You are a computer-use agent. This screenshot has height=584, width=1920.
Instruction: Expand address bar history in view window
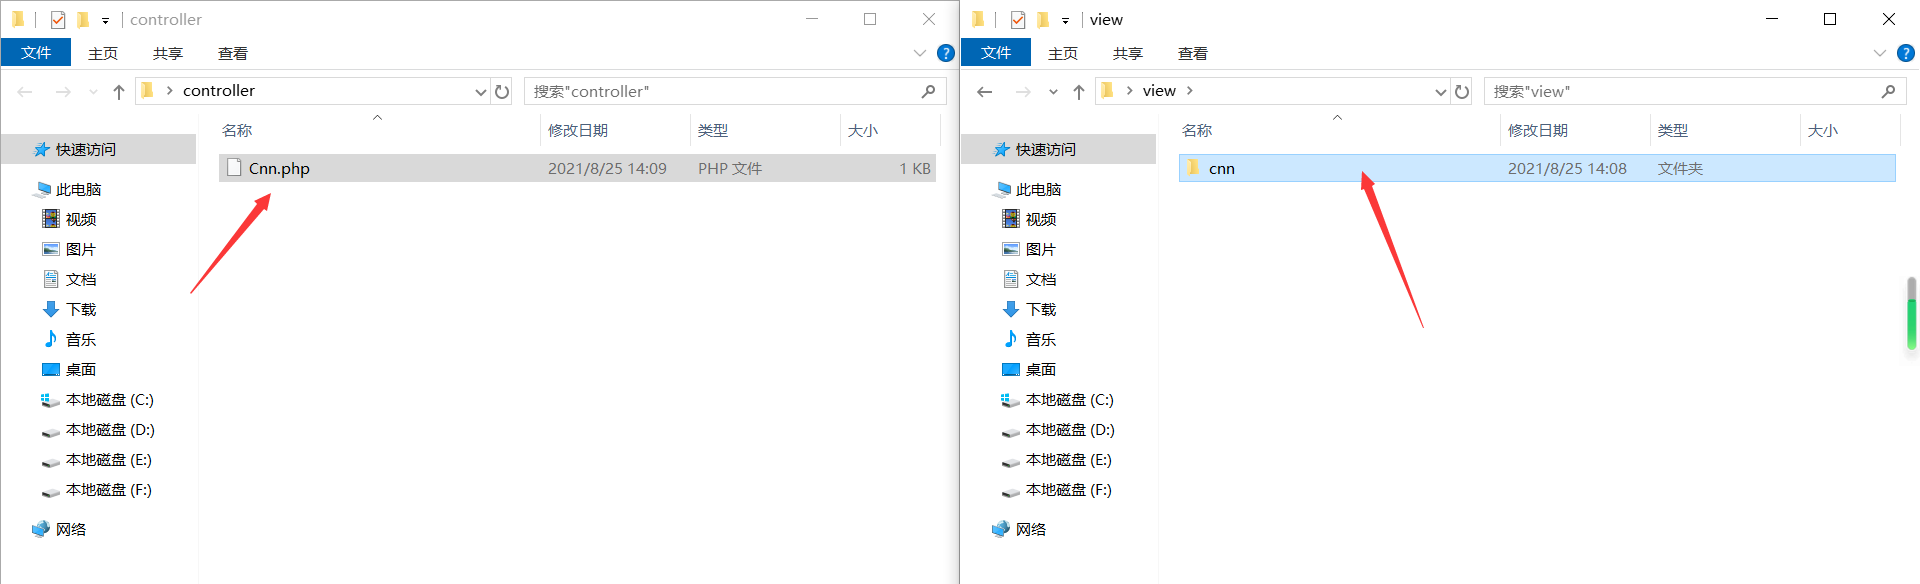(x=1441, y=91)
